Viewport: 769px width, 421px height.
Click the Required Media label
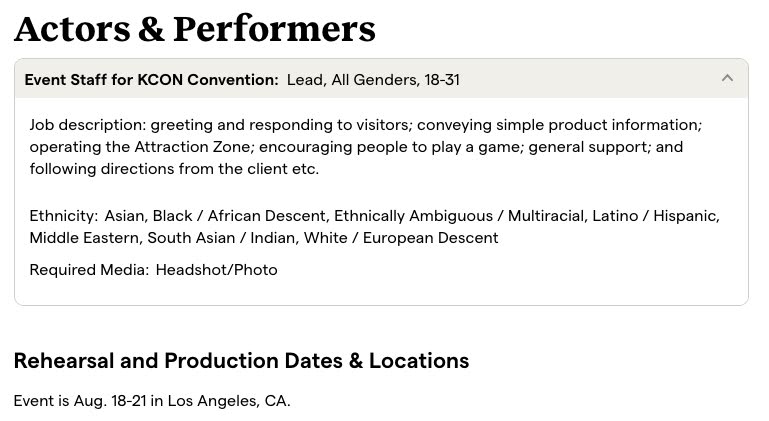[x=89, y=270]
